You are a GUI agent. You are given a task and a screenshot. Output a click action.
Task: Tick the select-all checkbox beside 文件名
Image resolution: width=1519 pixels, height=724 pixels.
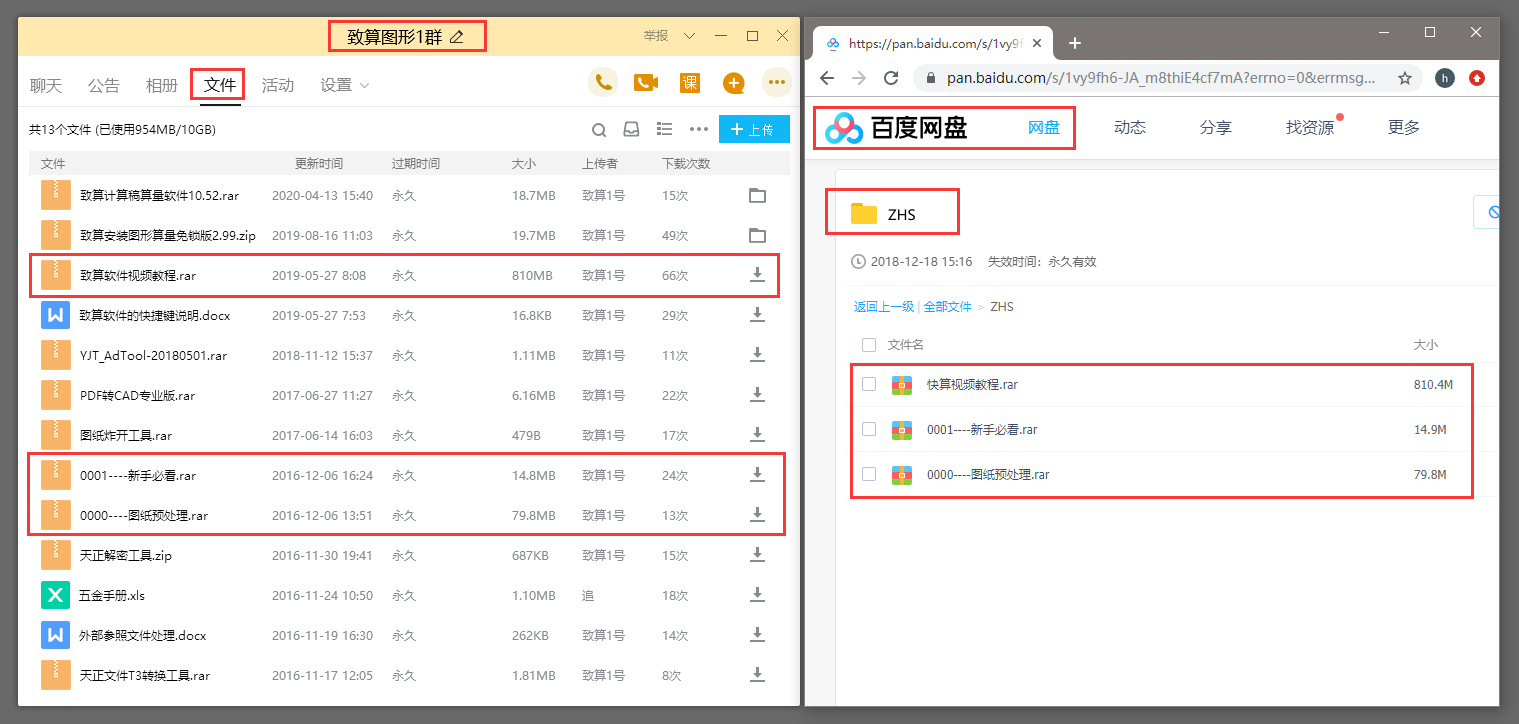pyautogui.click(x=868, y=345)
